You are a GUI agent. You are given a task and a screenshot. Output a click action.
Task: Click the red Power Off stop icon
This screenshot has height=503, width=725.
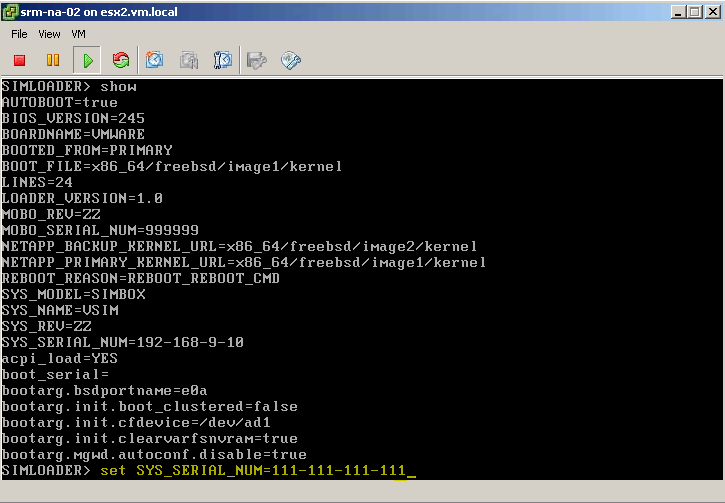tap(19, 60)
